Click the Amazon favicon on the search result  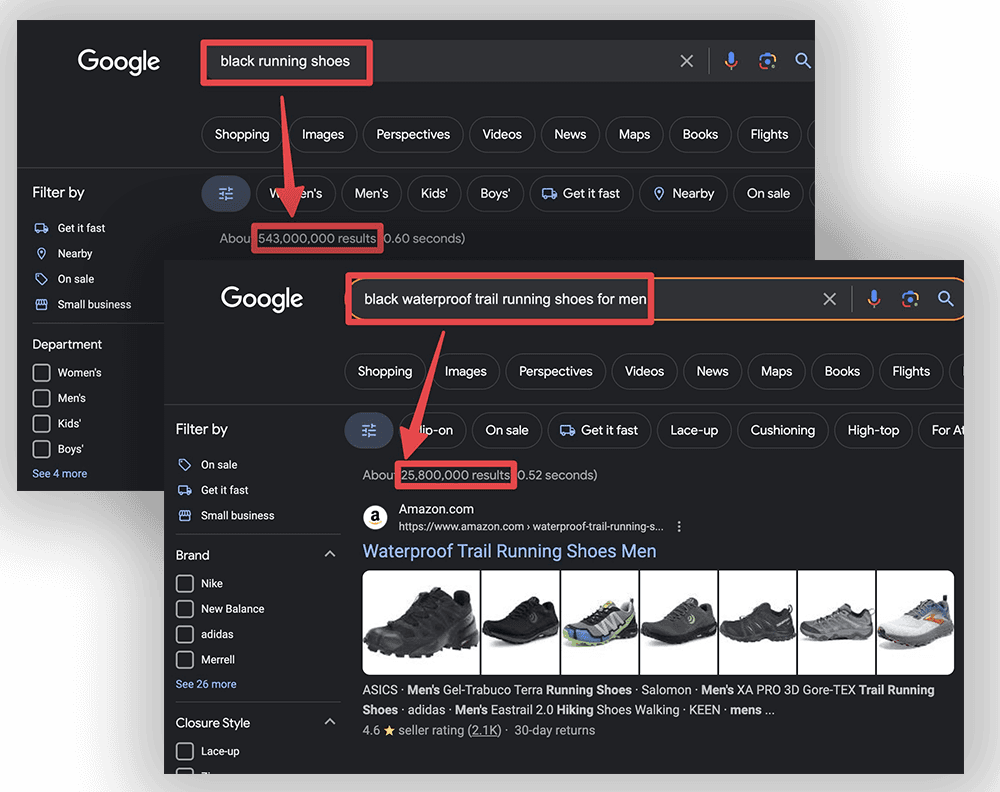(x=375, y=517)
